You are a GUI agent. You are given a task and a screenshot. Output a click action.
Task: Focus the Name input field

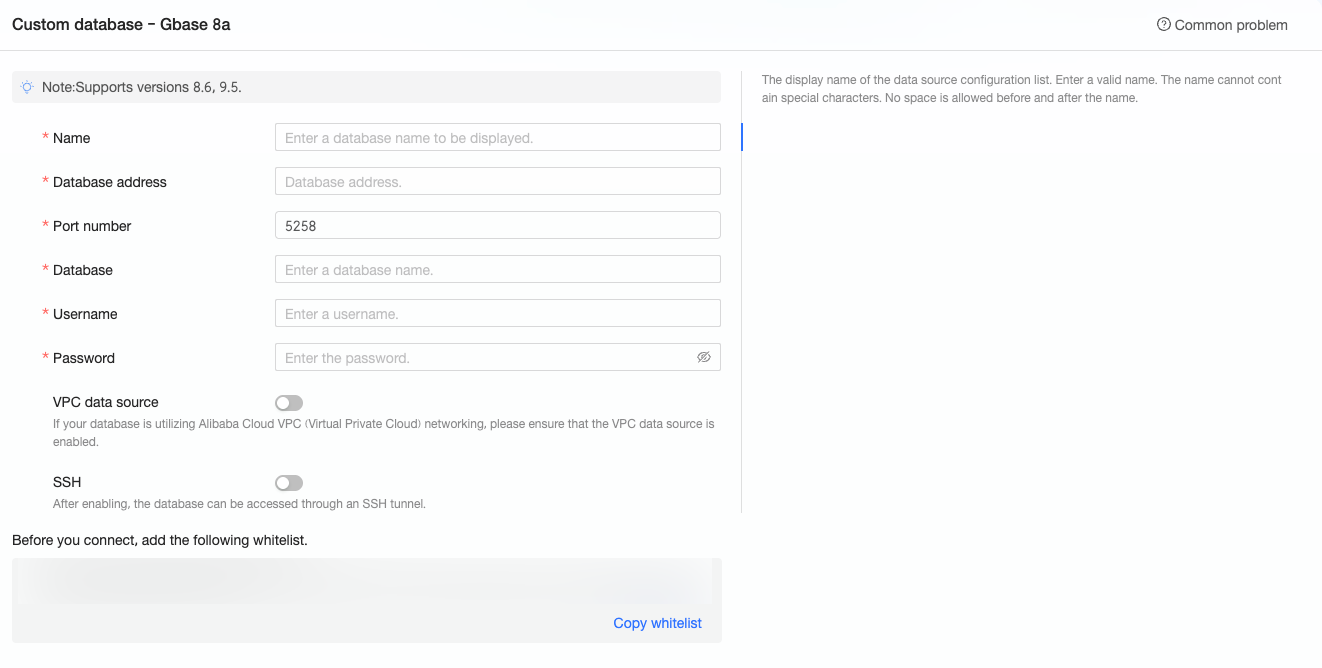[x=497, y=138]
